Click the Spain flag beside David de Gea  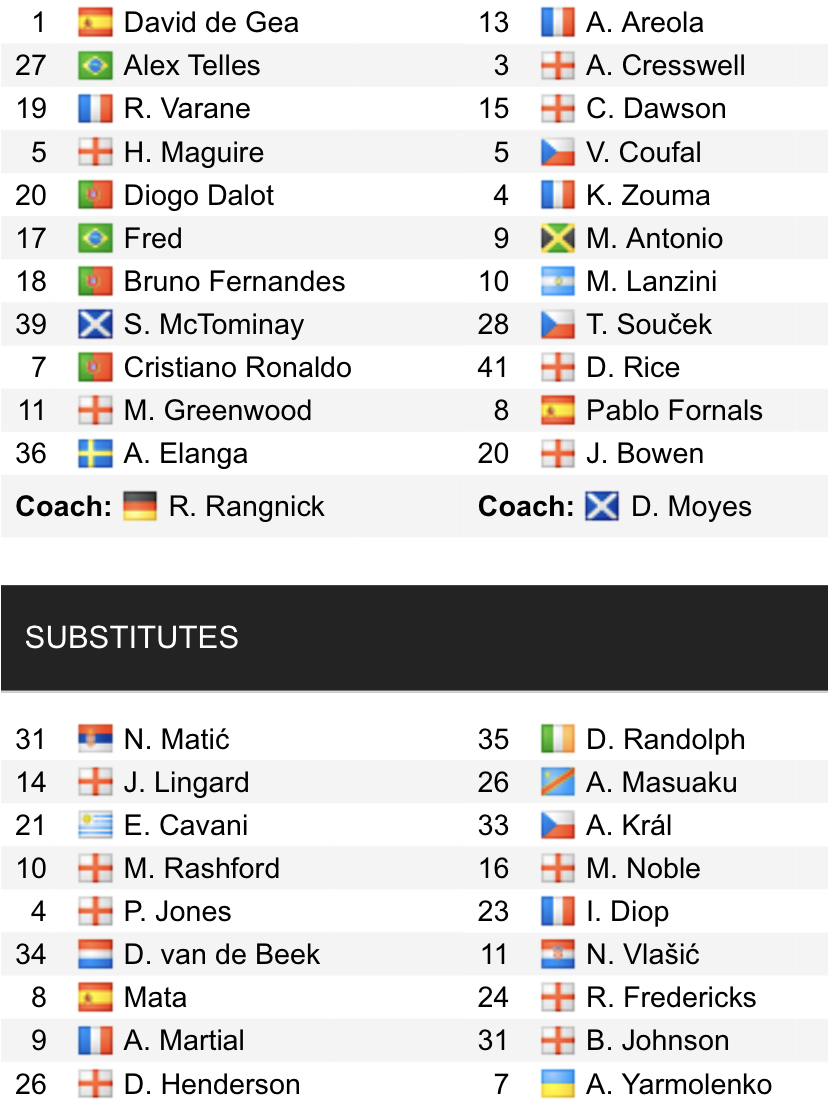pos(95,22)
